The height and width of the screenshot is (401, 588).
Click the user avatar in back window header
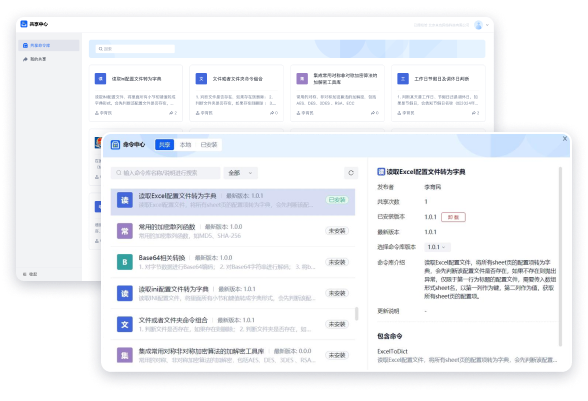tap(478, 25)
